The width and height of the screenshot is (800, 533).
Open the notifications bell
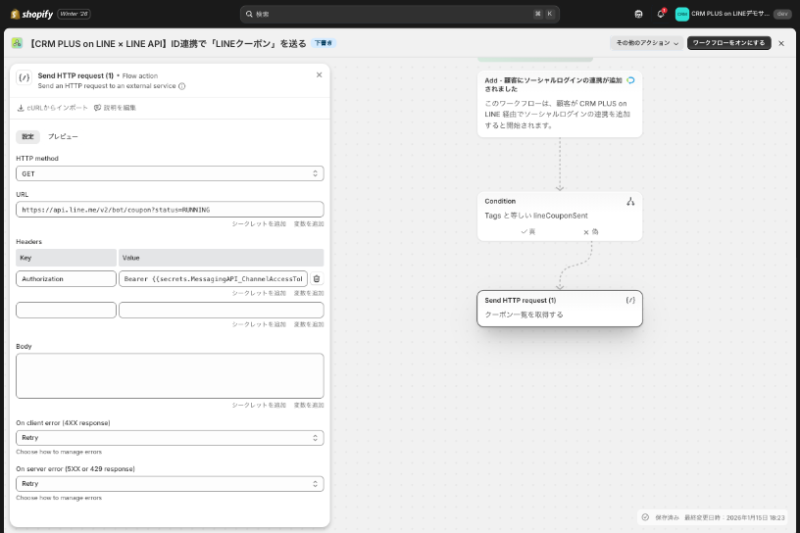[661, 14]
